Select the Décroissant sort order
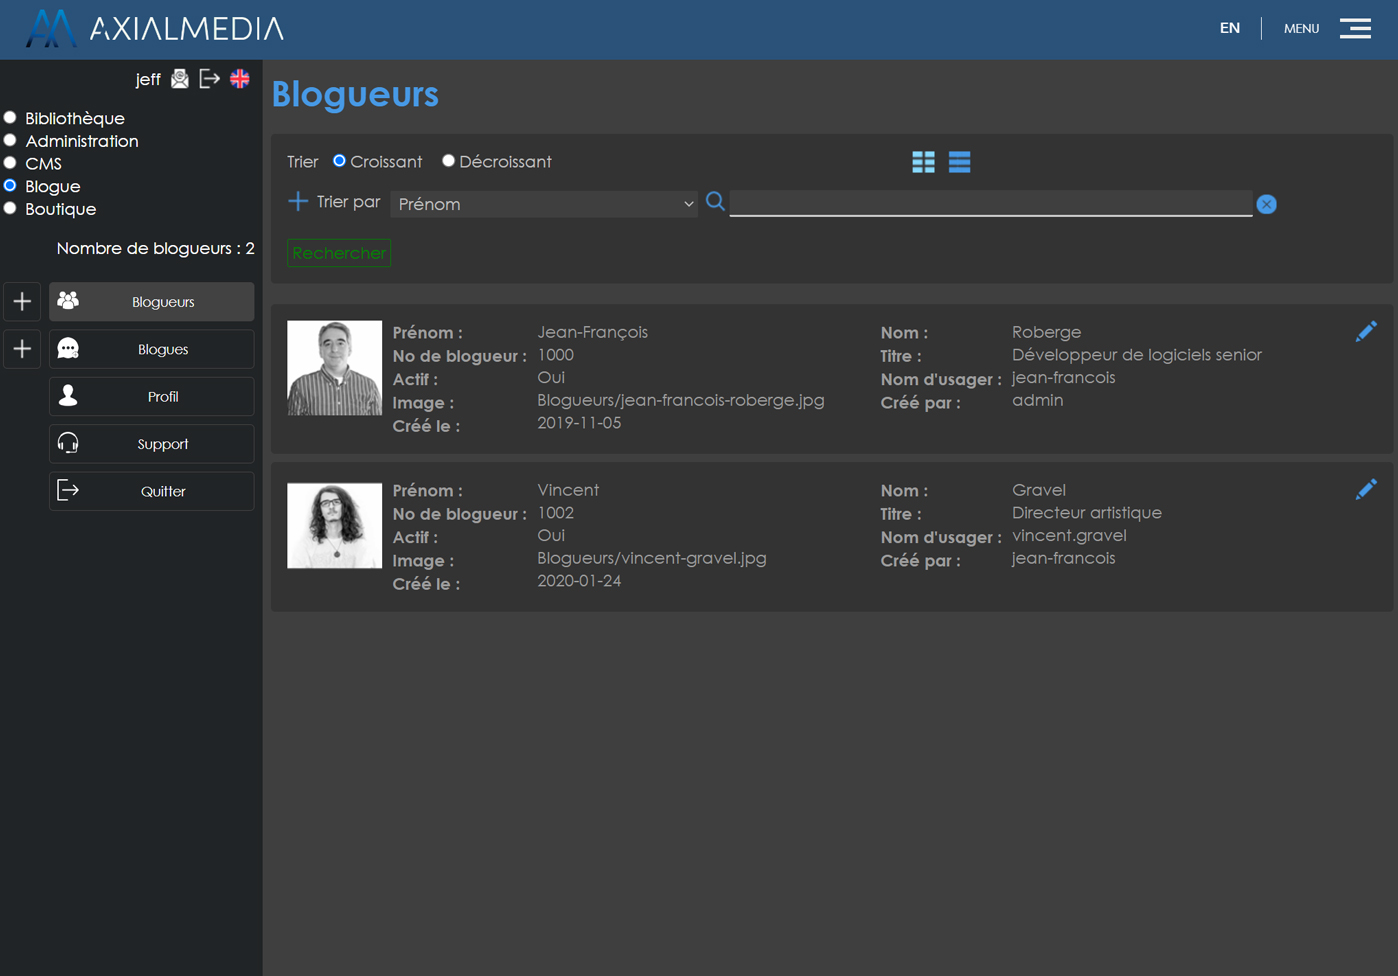1398x976 pixels. (x=448, y=161)
